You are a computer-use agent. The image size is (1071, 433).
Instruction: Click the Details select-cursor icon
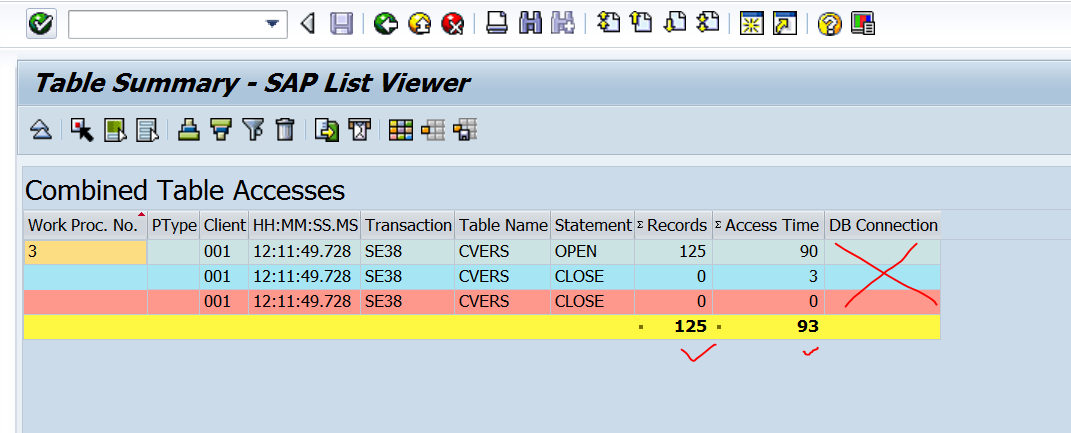(81, 129)
